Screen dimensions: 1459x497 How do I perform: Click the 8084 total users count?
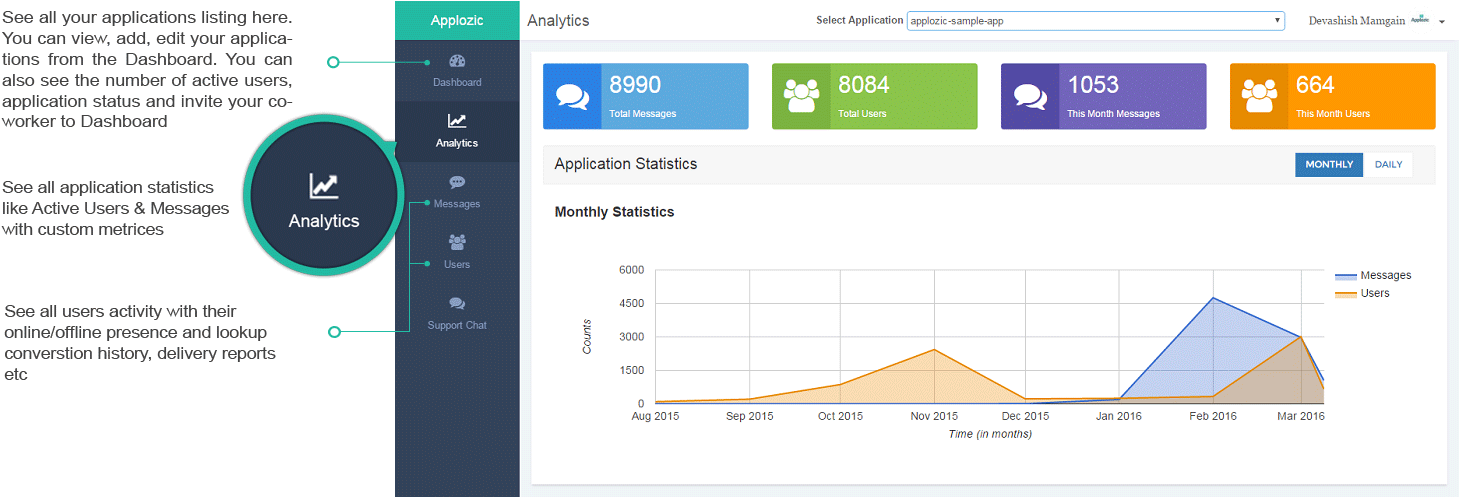tap(865, 85)
